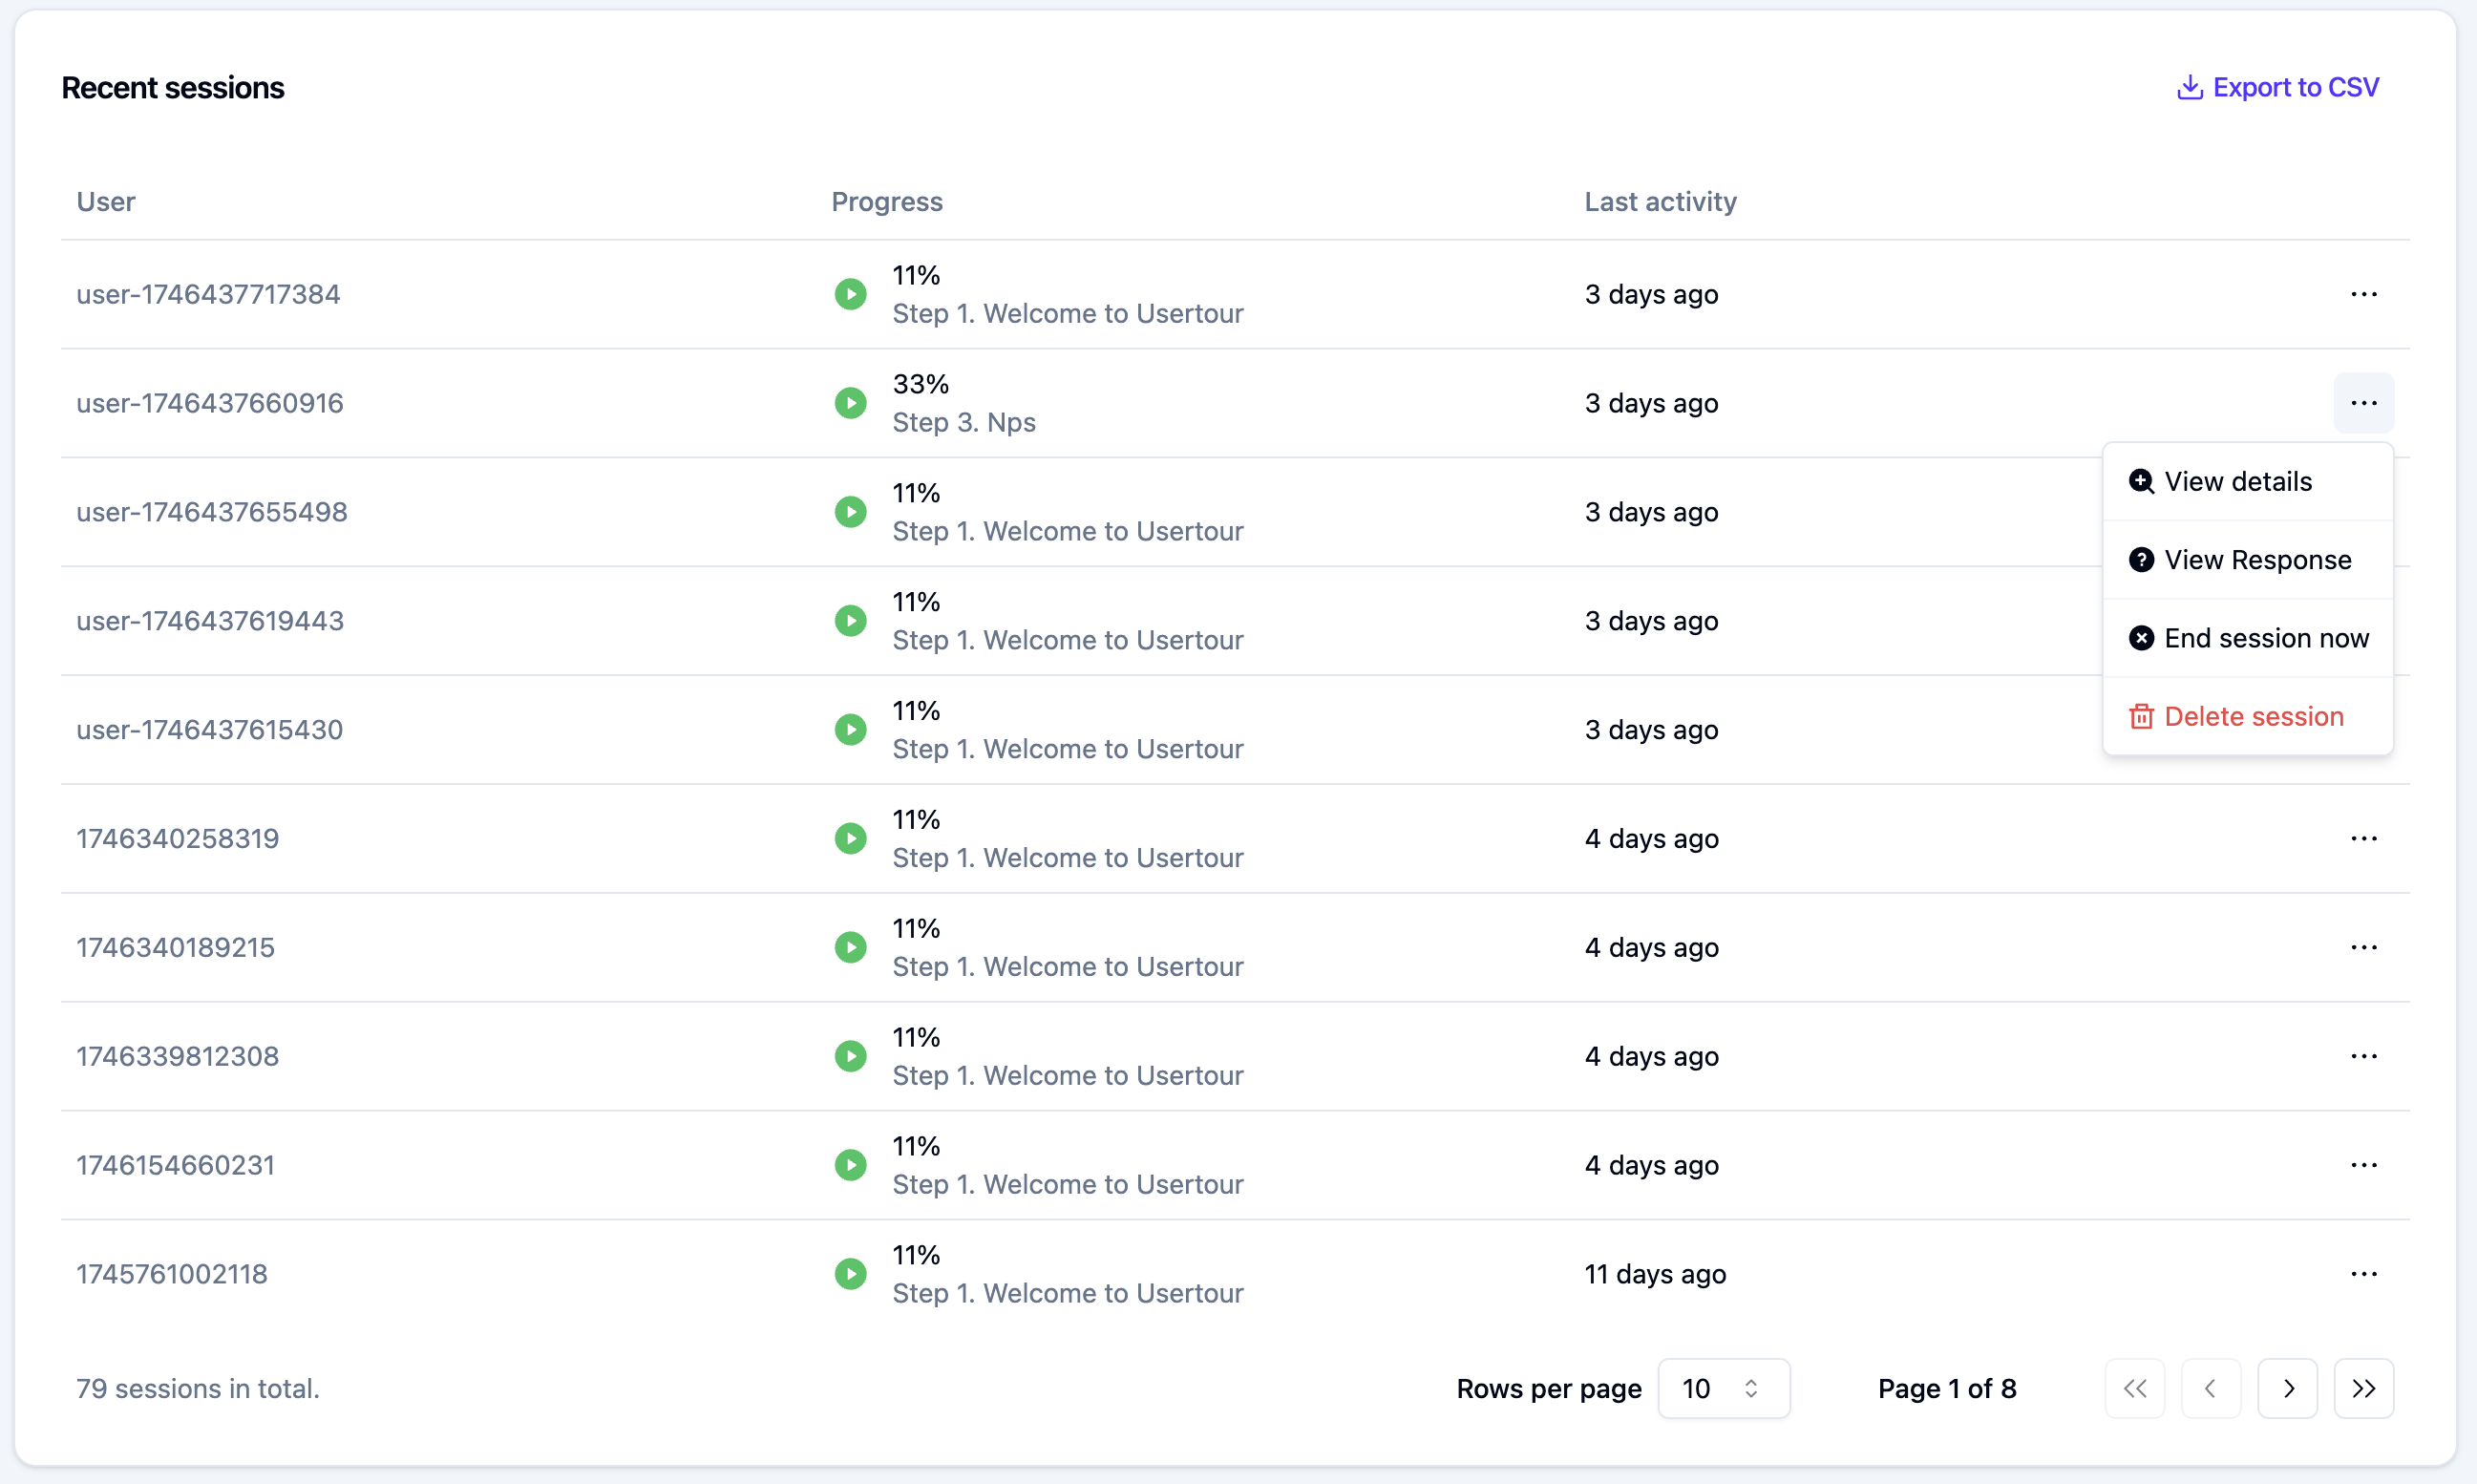Choose View Response menu entry
2477x1484 pixels.
[2257, 560]
